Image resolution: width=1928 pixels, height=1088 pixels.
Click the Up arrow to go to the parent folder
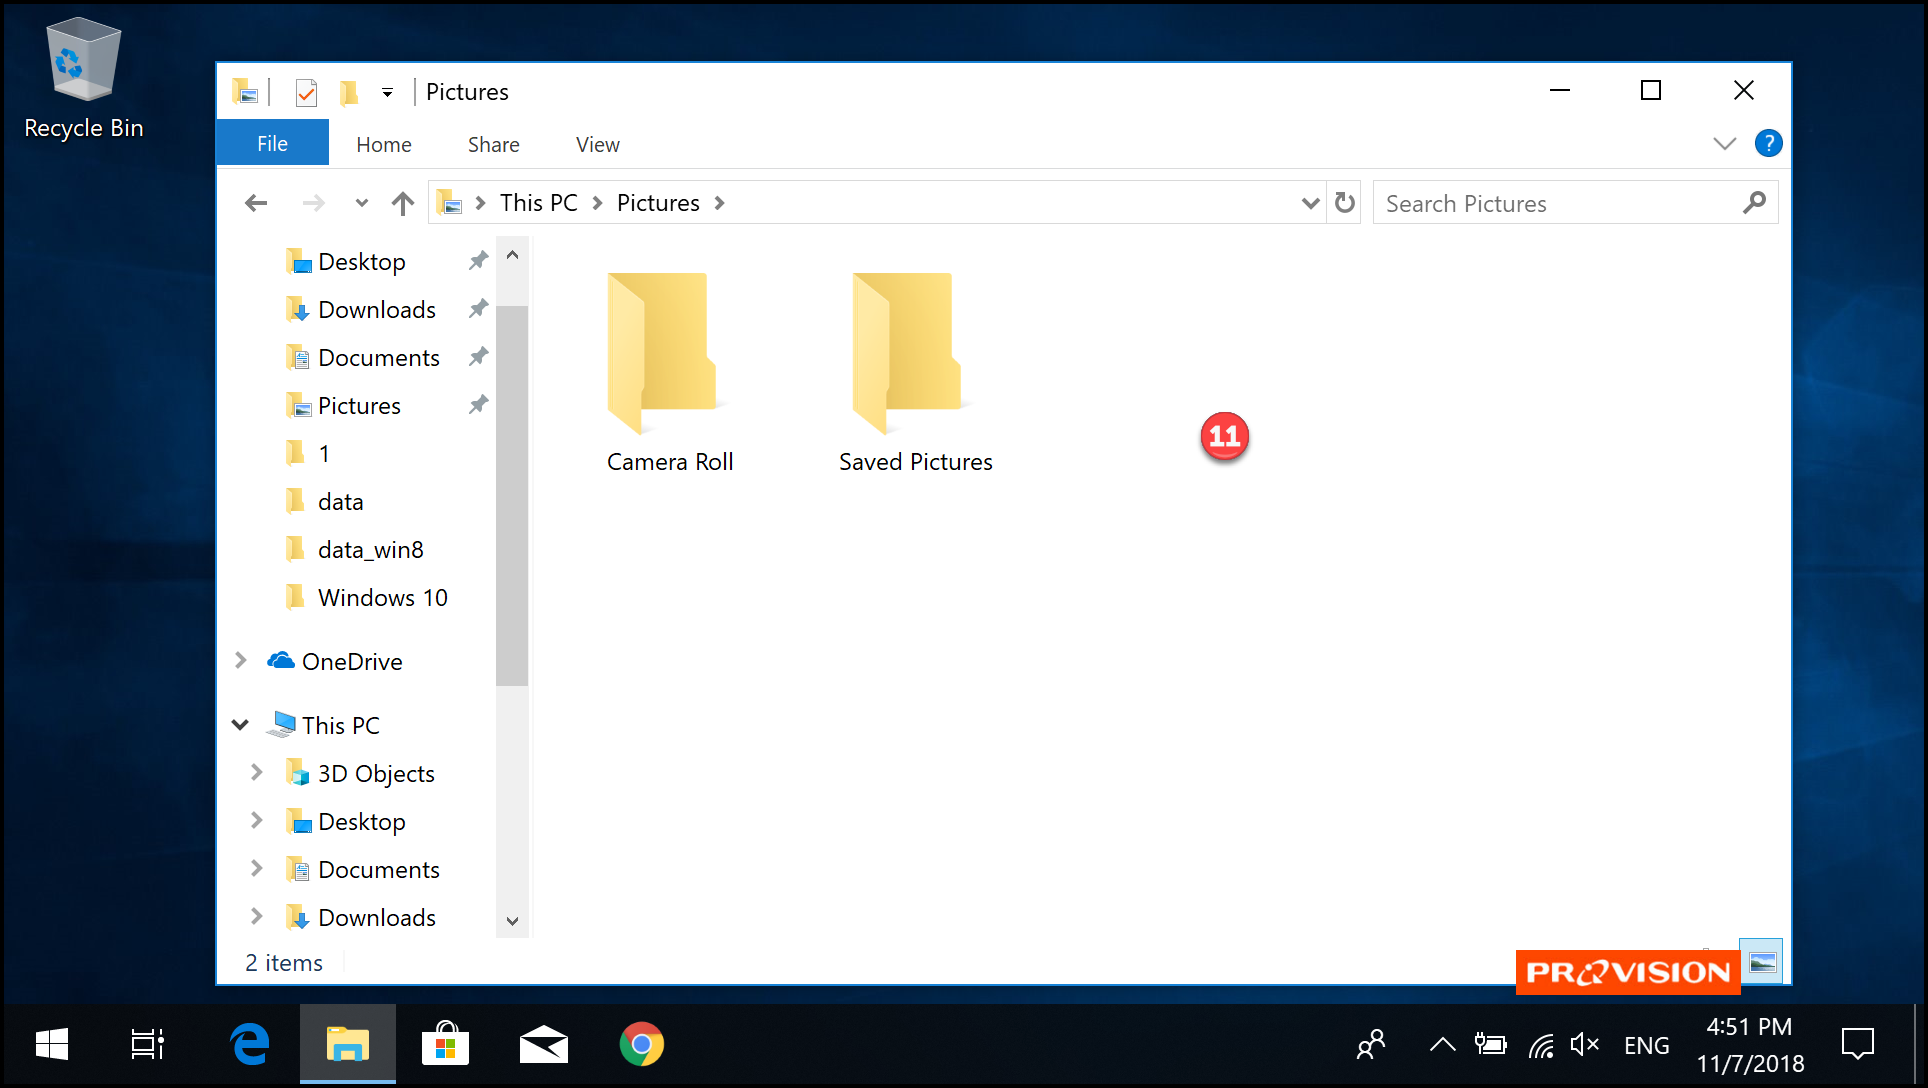[403, 203]
